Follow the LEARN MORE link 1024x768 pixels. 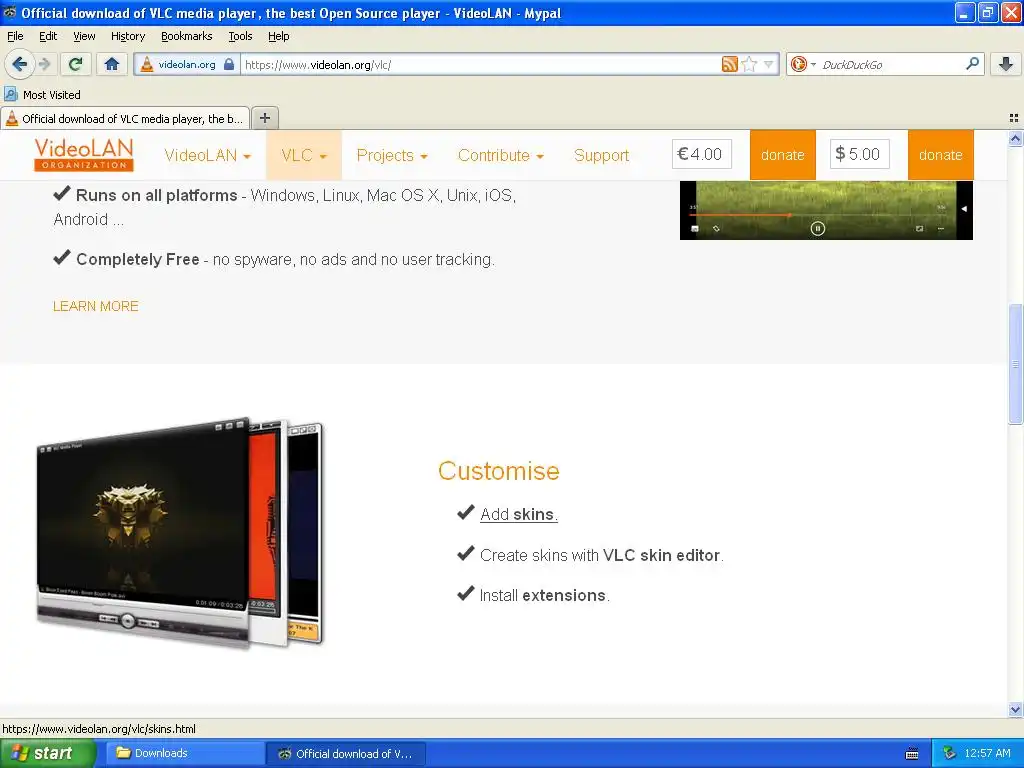tap(95, 306)
